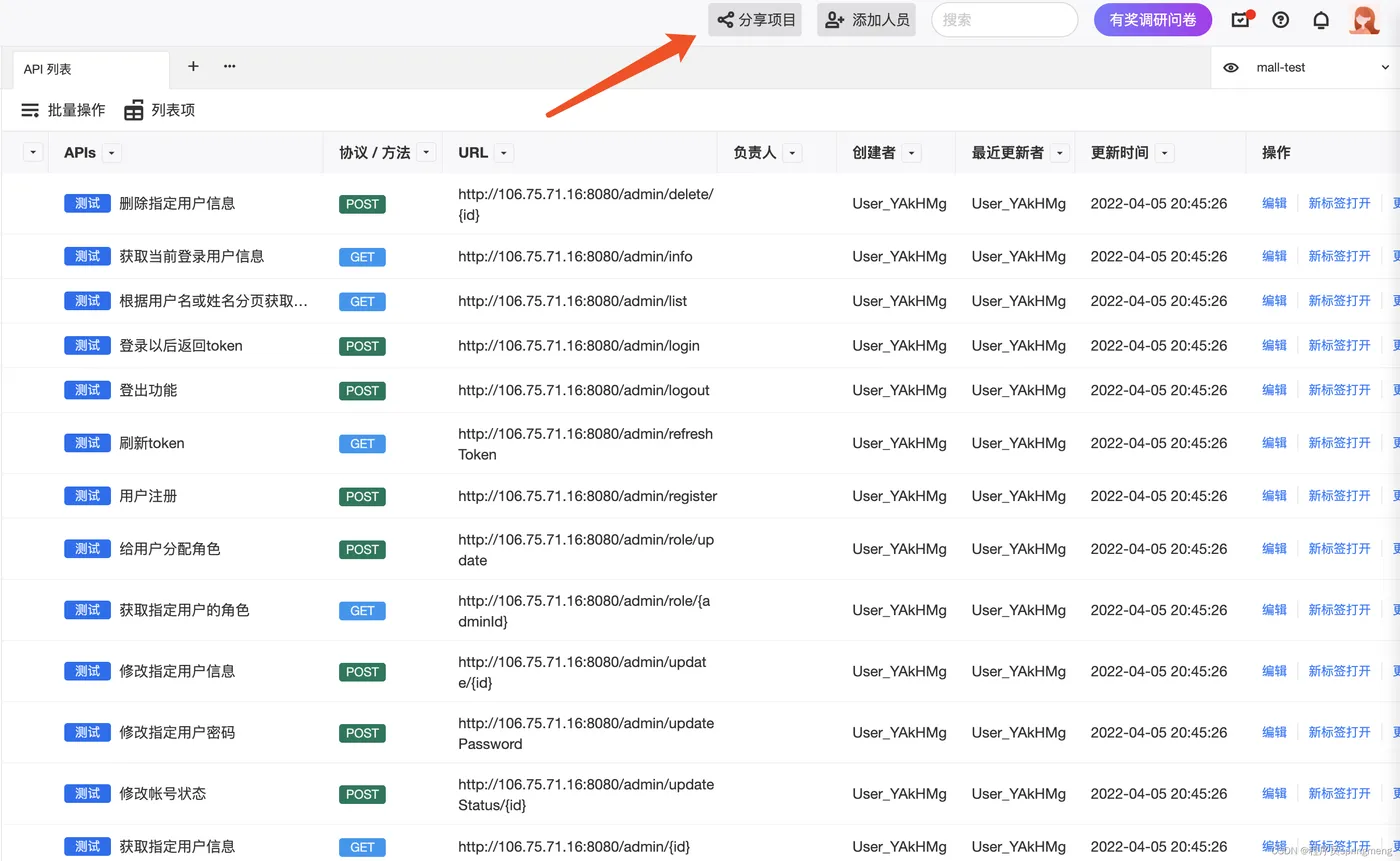Open API 刷新token
This screenshot has width=1400, height=861.
pos(152,443)
